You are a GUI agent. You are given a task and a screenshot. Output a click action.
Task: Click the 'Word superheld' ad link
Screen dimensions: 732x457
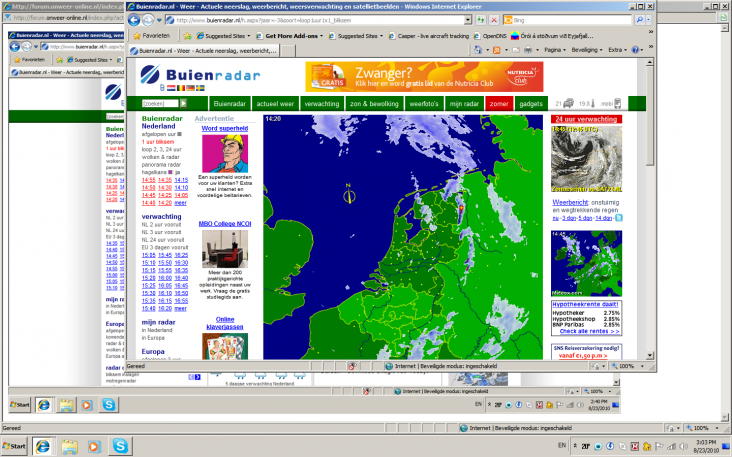point(225,129)
